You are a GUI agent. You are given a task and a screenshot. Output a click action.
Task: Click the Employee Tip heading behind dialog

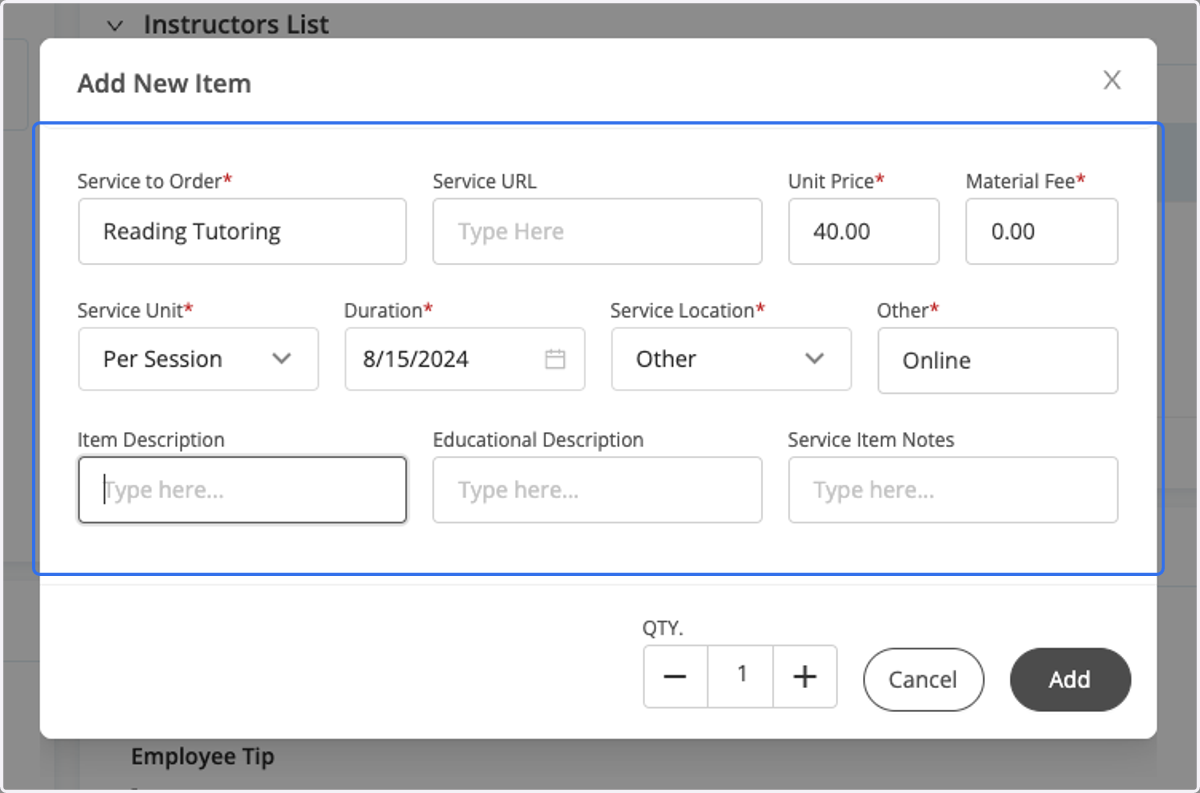(202, 757)
